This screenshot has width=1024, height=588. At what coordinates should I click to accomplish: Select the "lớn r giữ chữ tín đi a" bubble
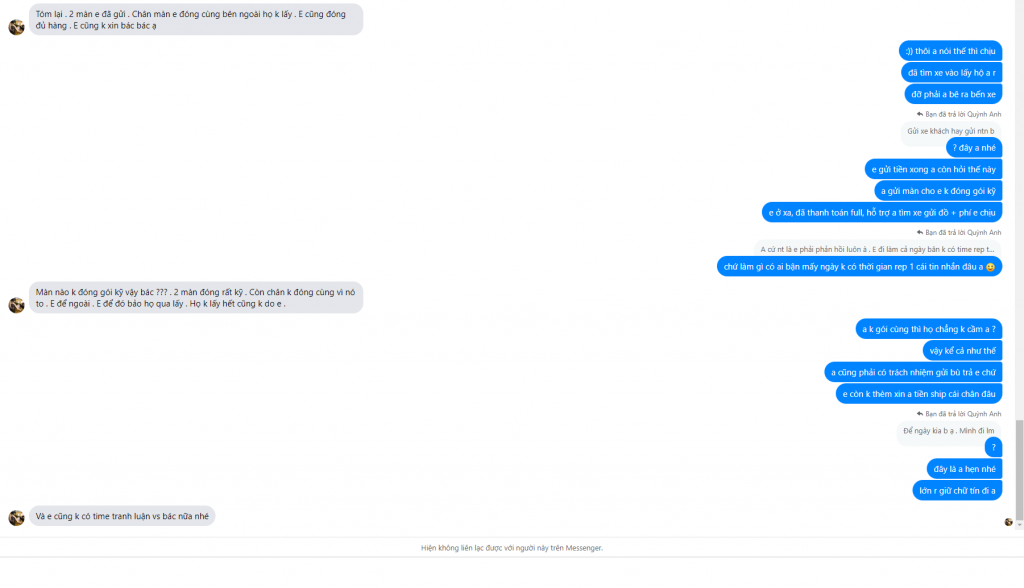tap(957, 491)
